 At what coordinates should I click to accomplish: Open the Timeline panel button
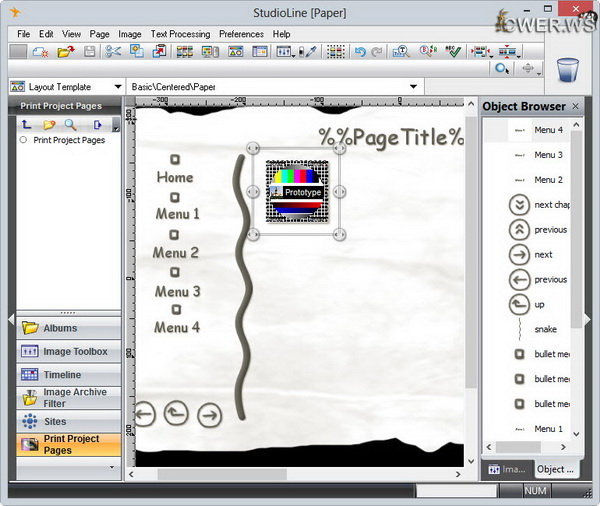(68, 375)
